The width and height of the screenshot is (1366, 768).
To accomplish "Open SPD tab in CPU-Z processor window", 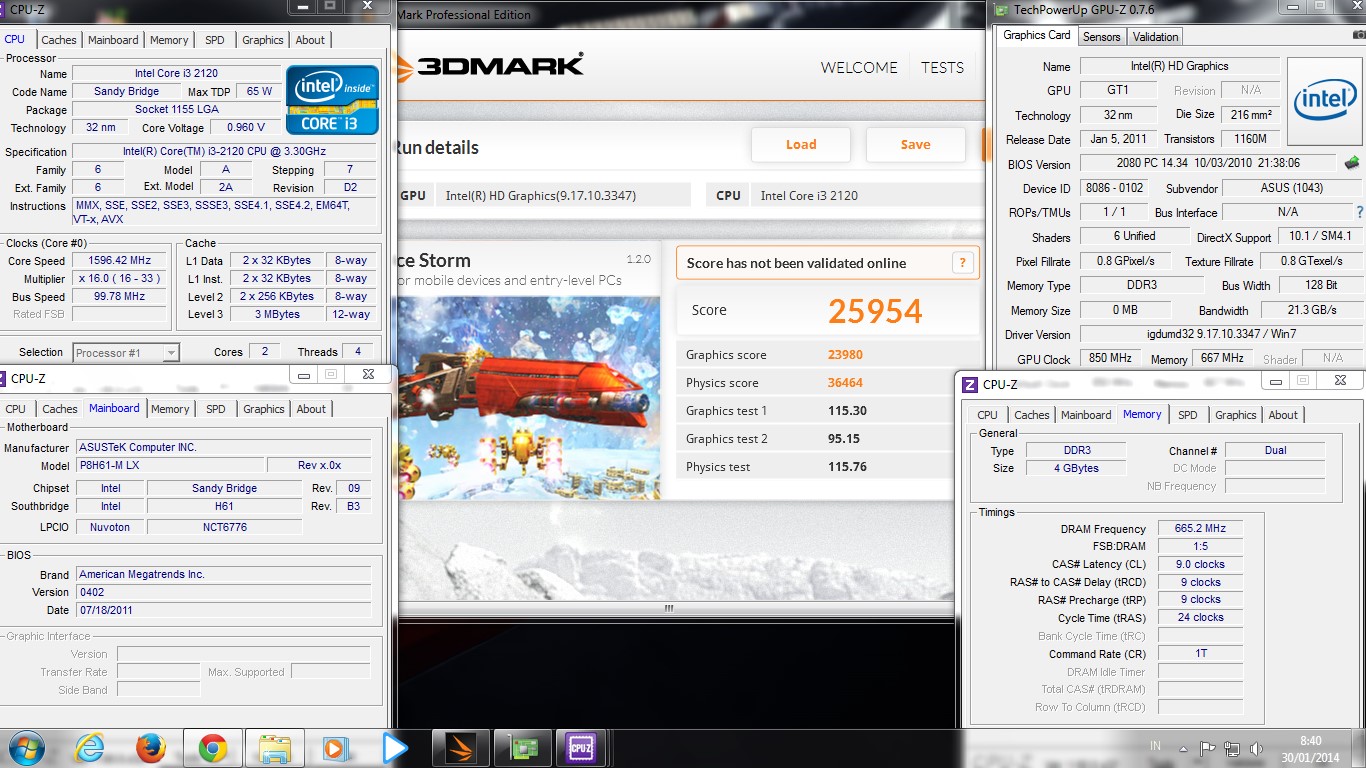I will pyautogui.click(x=214, y=40).
